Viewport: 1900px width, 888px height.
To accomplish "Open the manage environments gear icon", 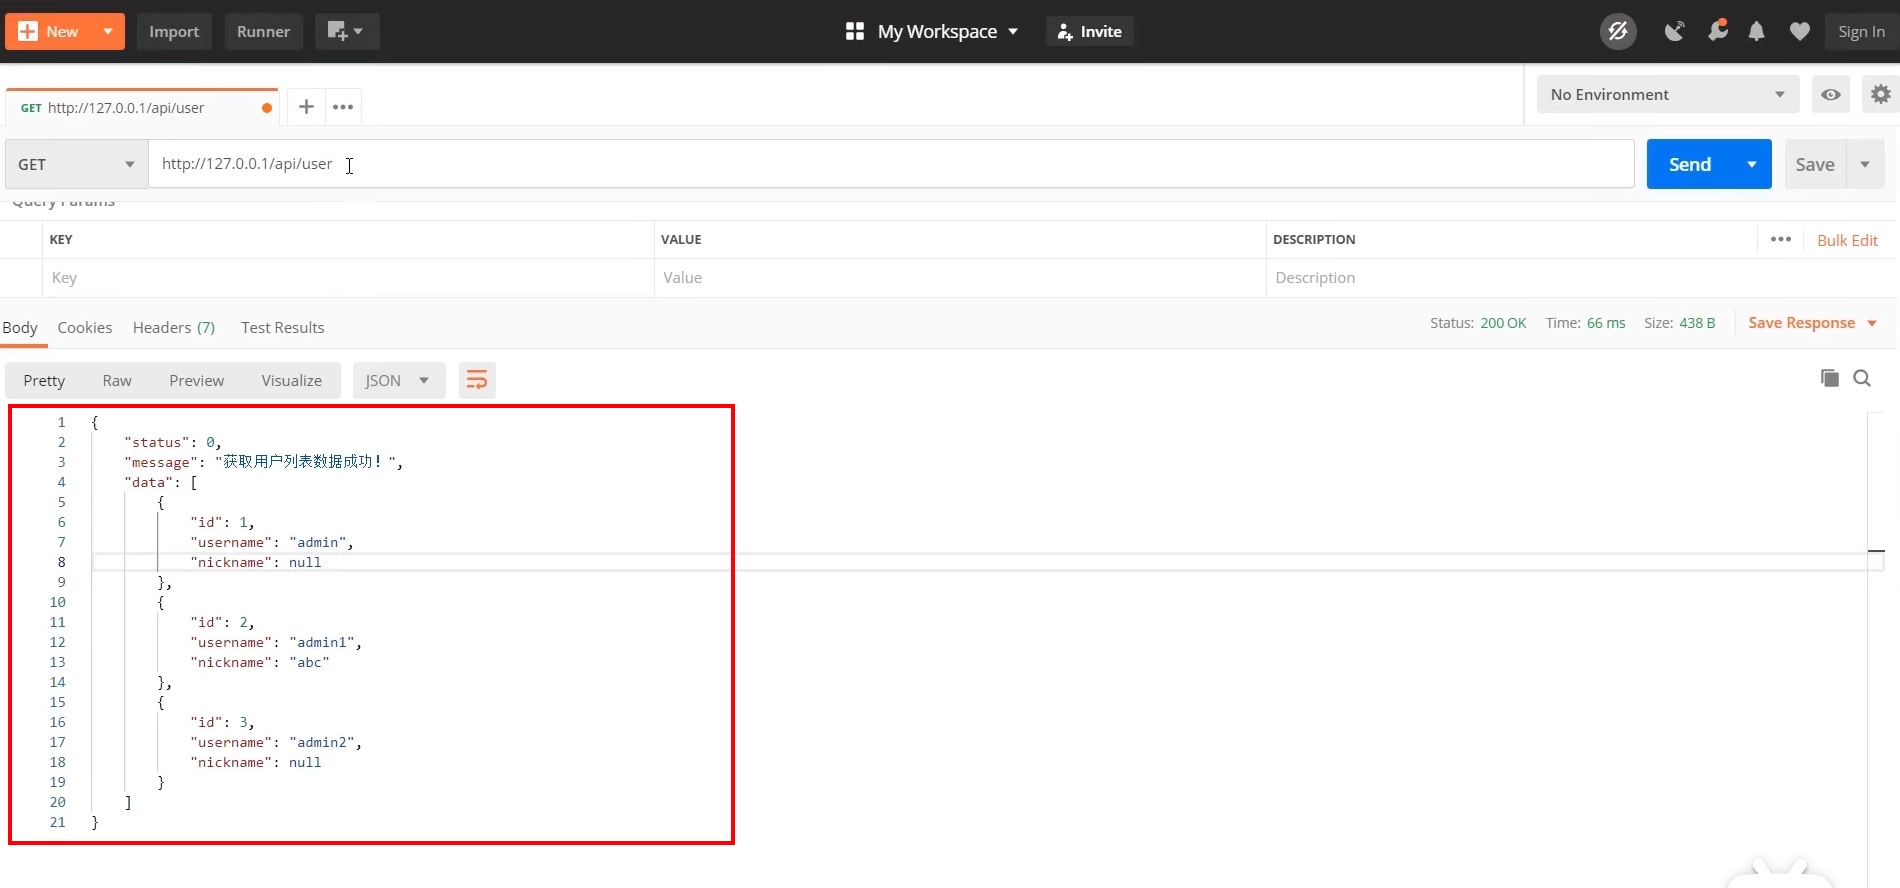I will 1880,94.
